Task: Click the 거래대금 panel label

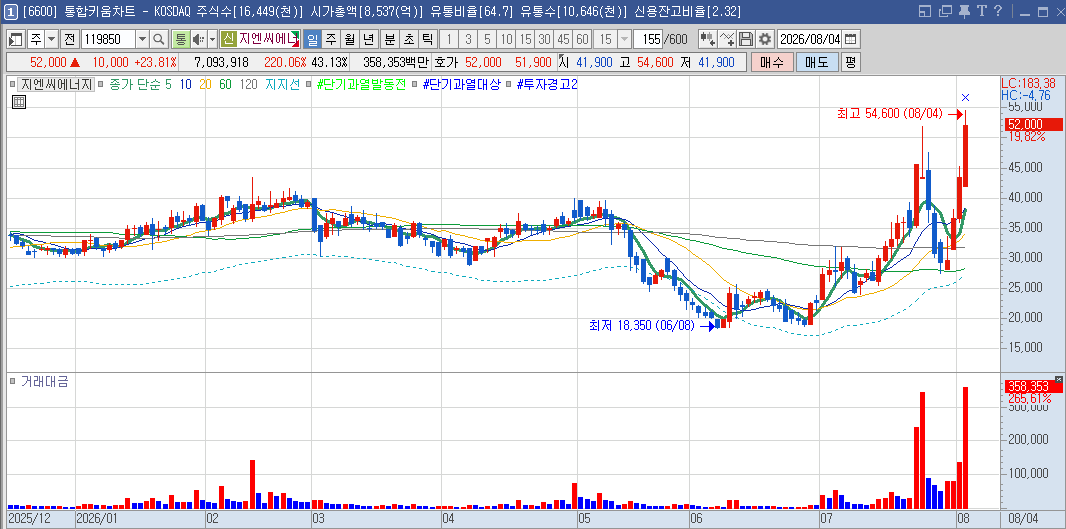Action: tap(44, 382)
